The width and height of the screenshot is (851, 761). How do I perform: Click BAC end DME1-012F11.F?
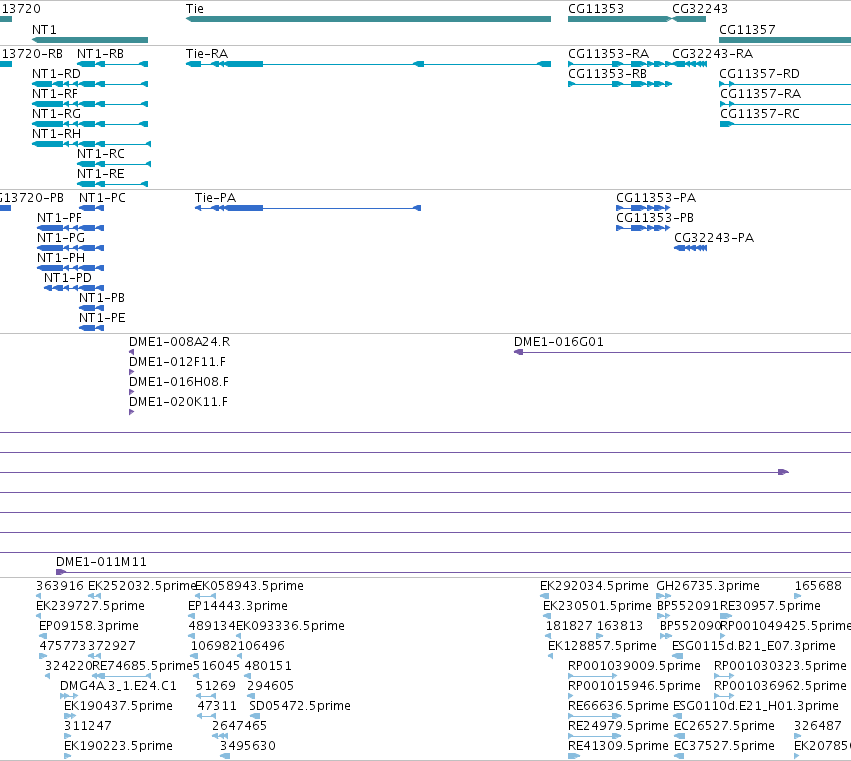(131, 372)
